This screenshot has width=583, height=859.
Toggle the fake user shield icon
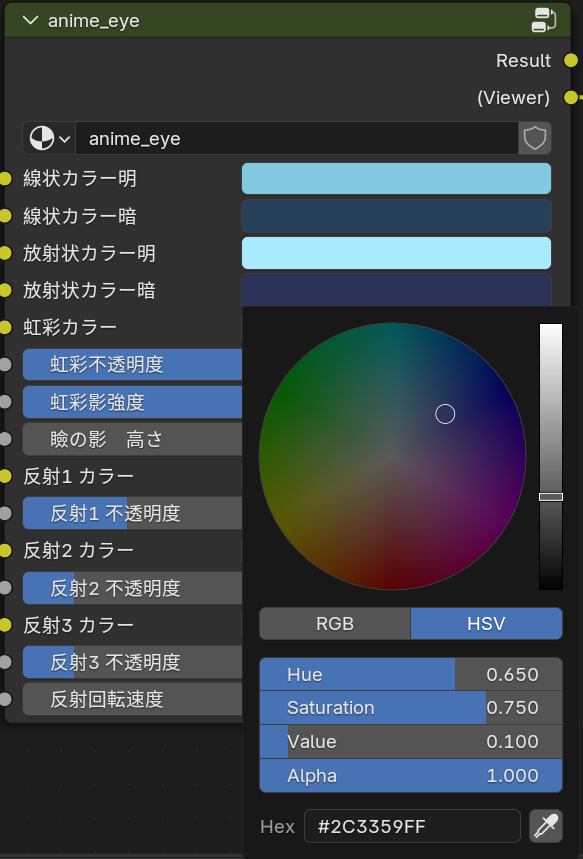coord(534,139)
